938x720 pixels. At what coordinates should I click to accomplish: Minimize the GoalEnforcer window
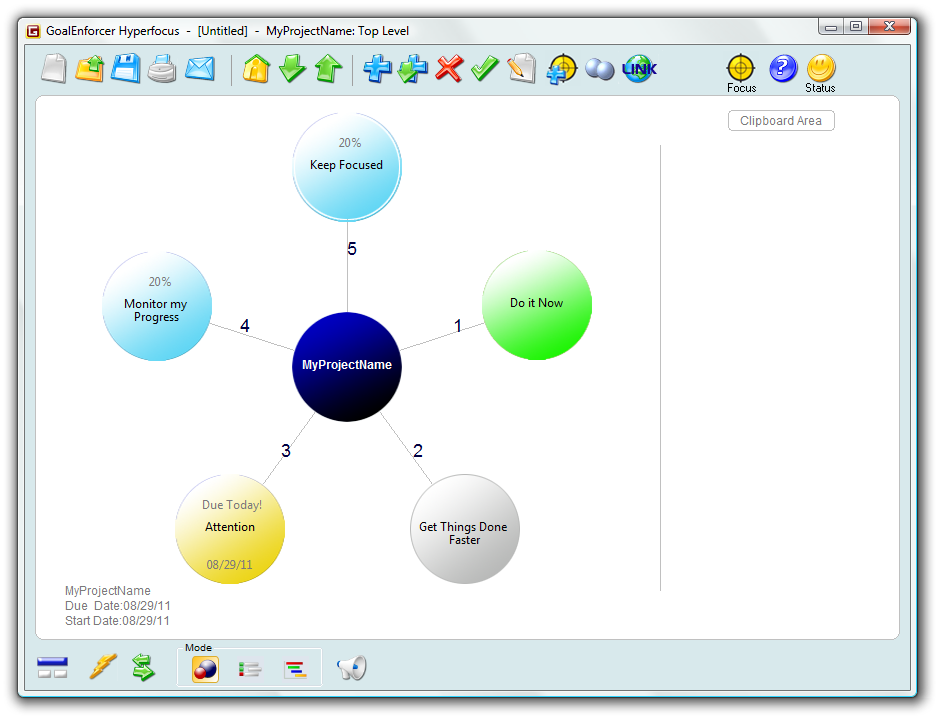tap(831, 27)
